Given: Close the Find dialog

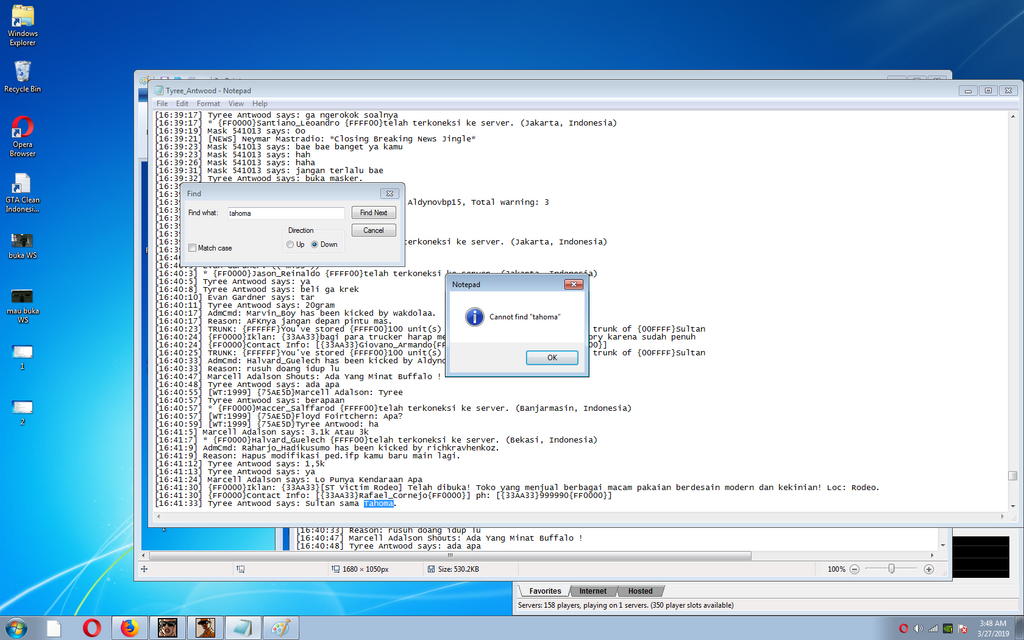Looking at the screenshot, I should click(389, 193).
